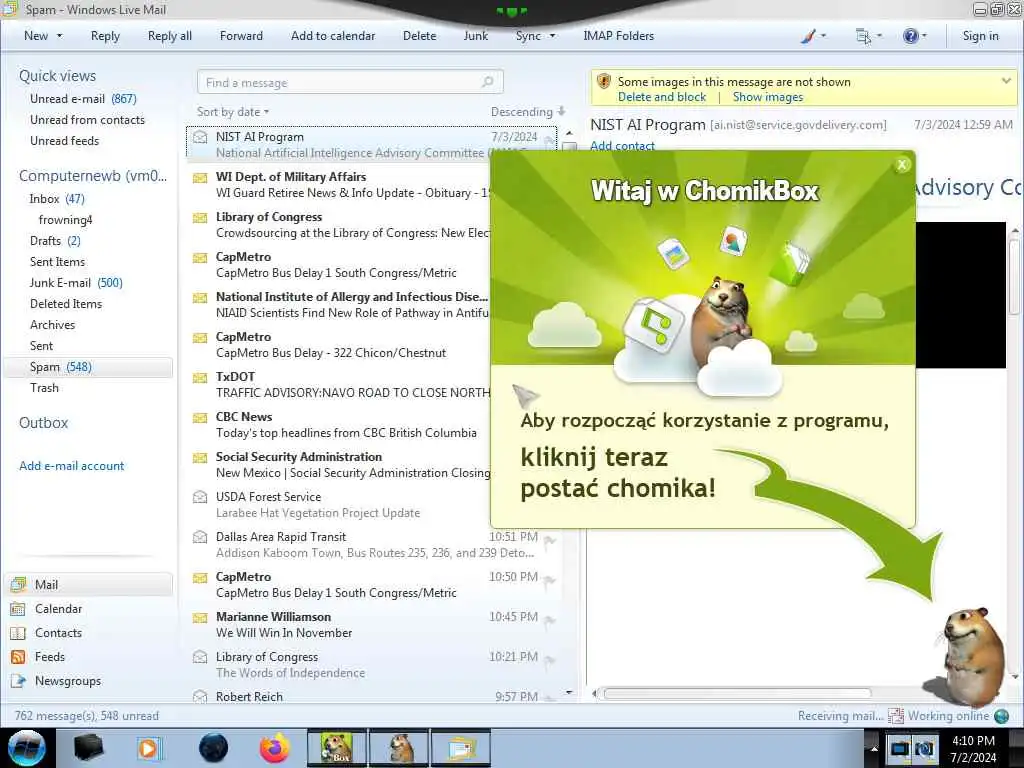Open the Drafts (2) folder
1024x768 pixels.
pos(55,241)
